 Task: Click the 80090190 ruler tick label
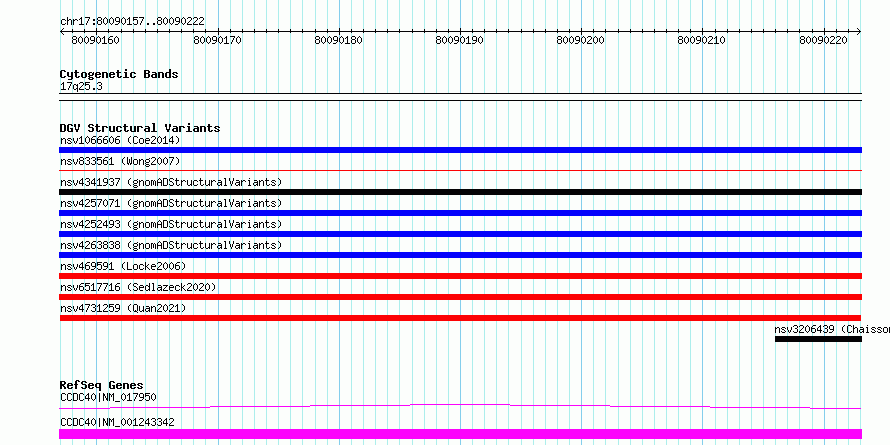[460, 40]
